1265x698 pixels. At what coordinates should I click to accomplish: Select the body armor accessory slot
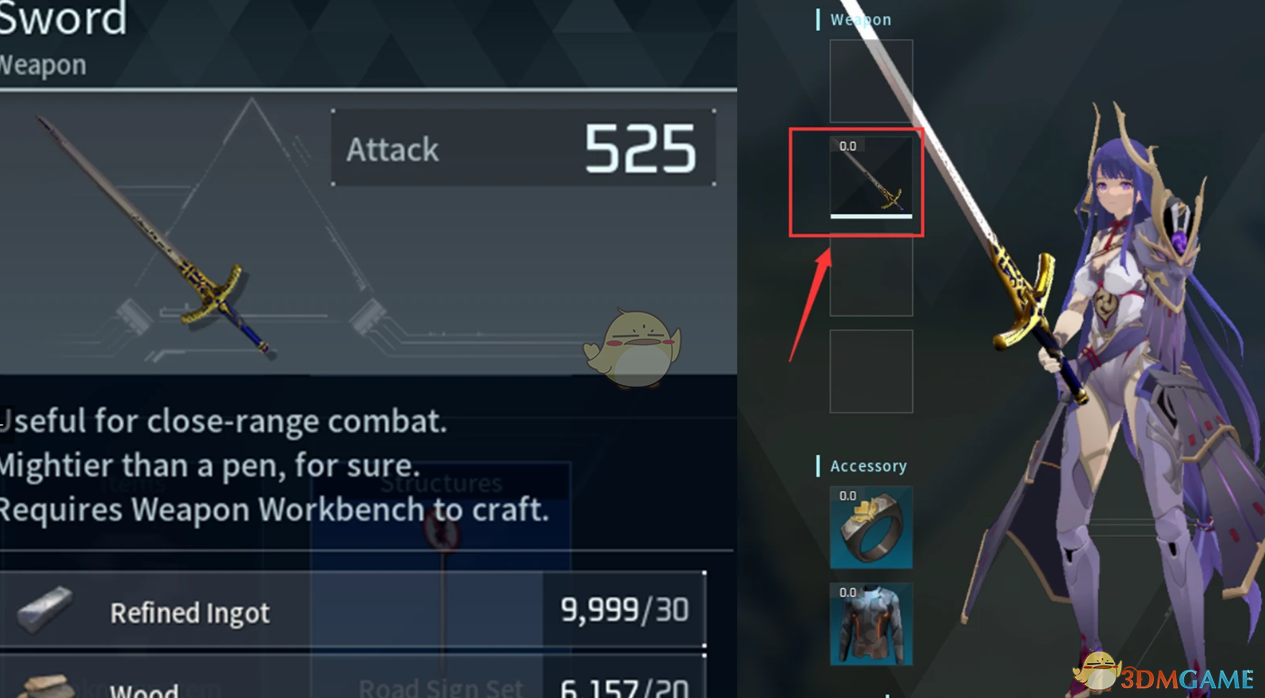coord(871,624)
